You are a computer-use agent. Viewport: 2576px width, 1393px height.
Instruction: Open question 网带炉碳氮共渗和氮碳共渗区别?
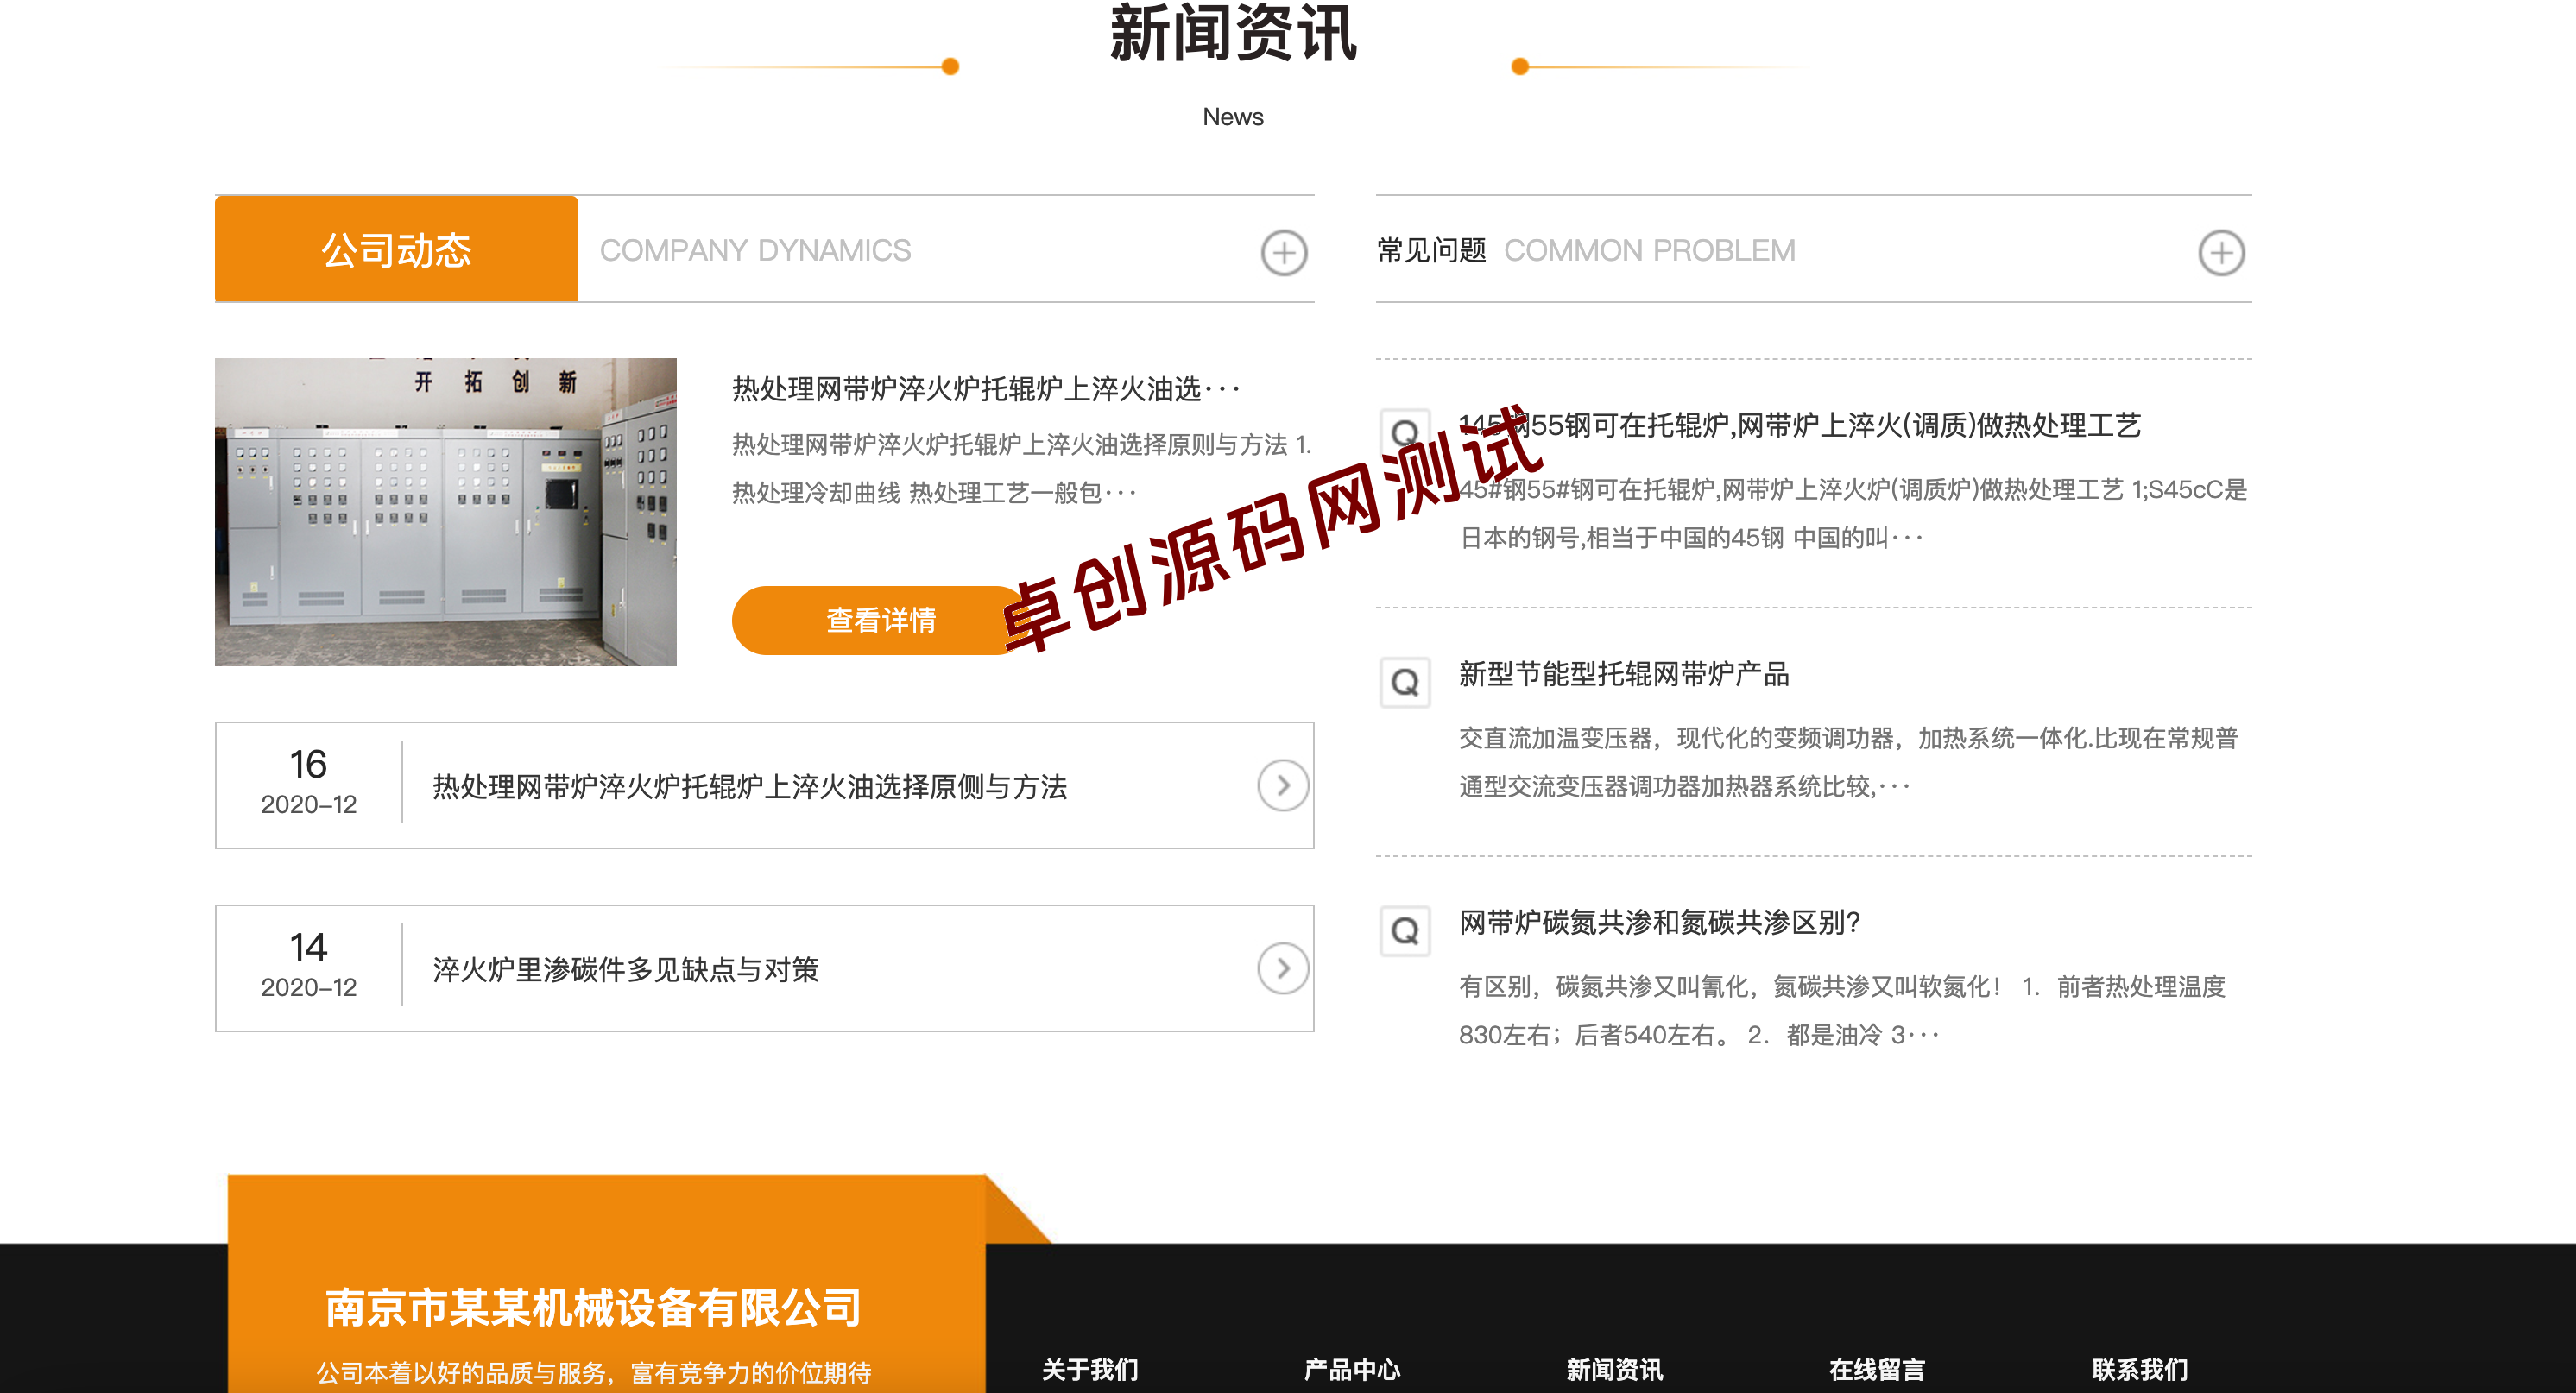coord(1659,922)
